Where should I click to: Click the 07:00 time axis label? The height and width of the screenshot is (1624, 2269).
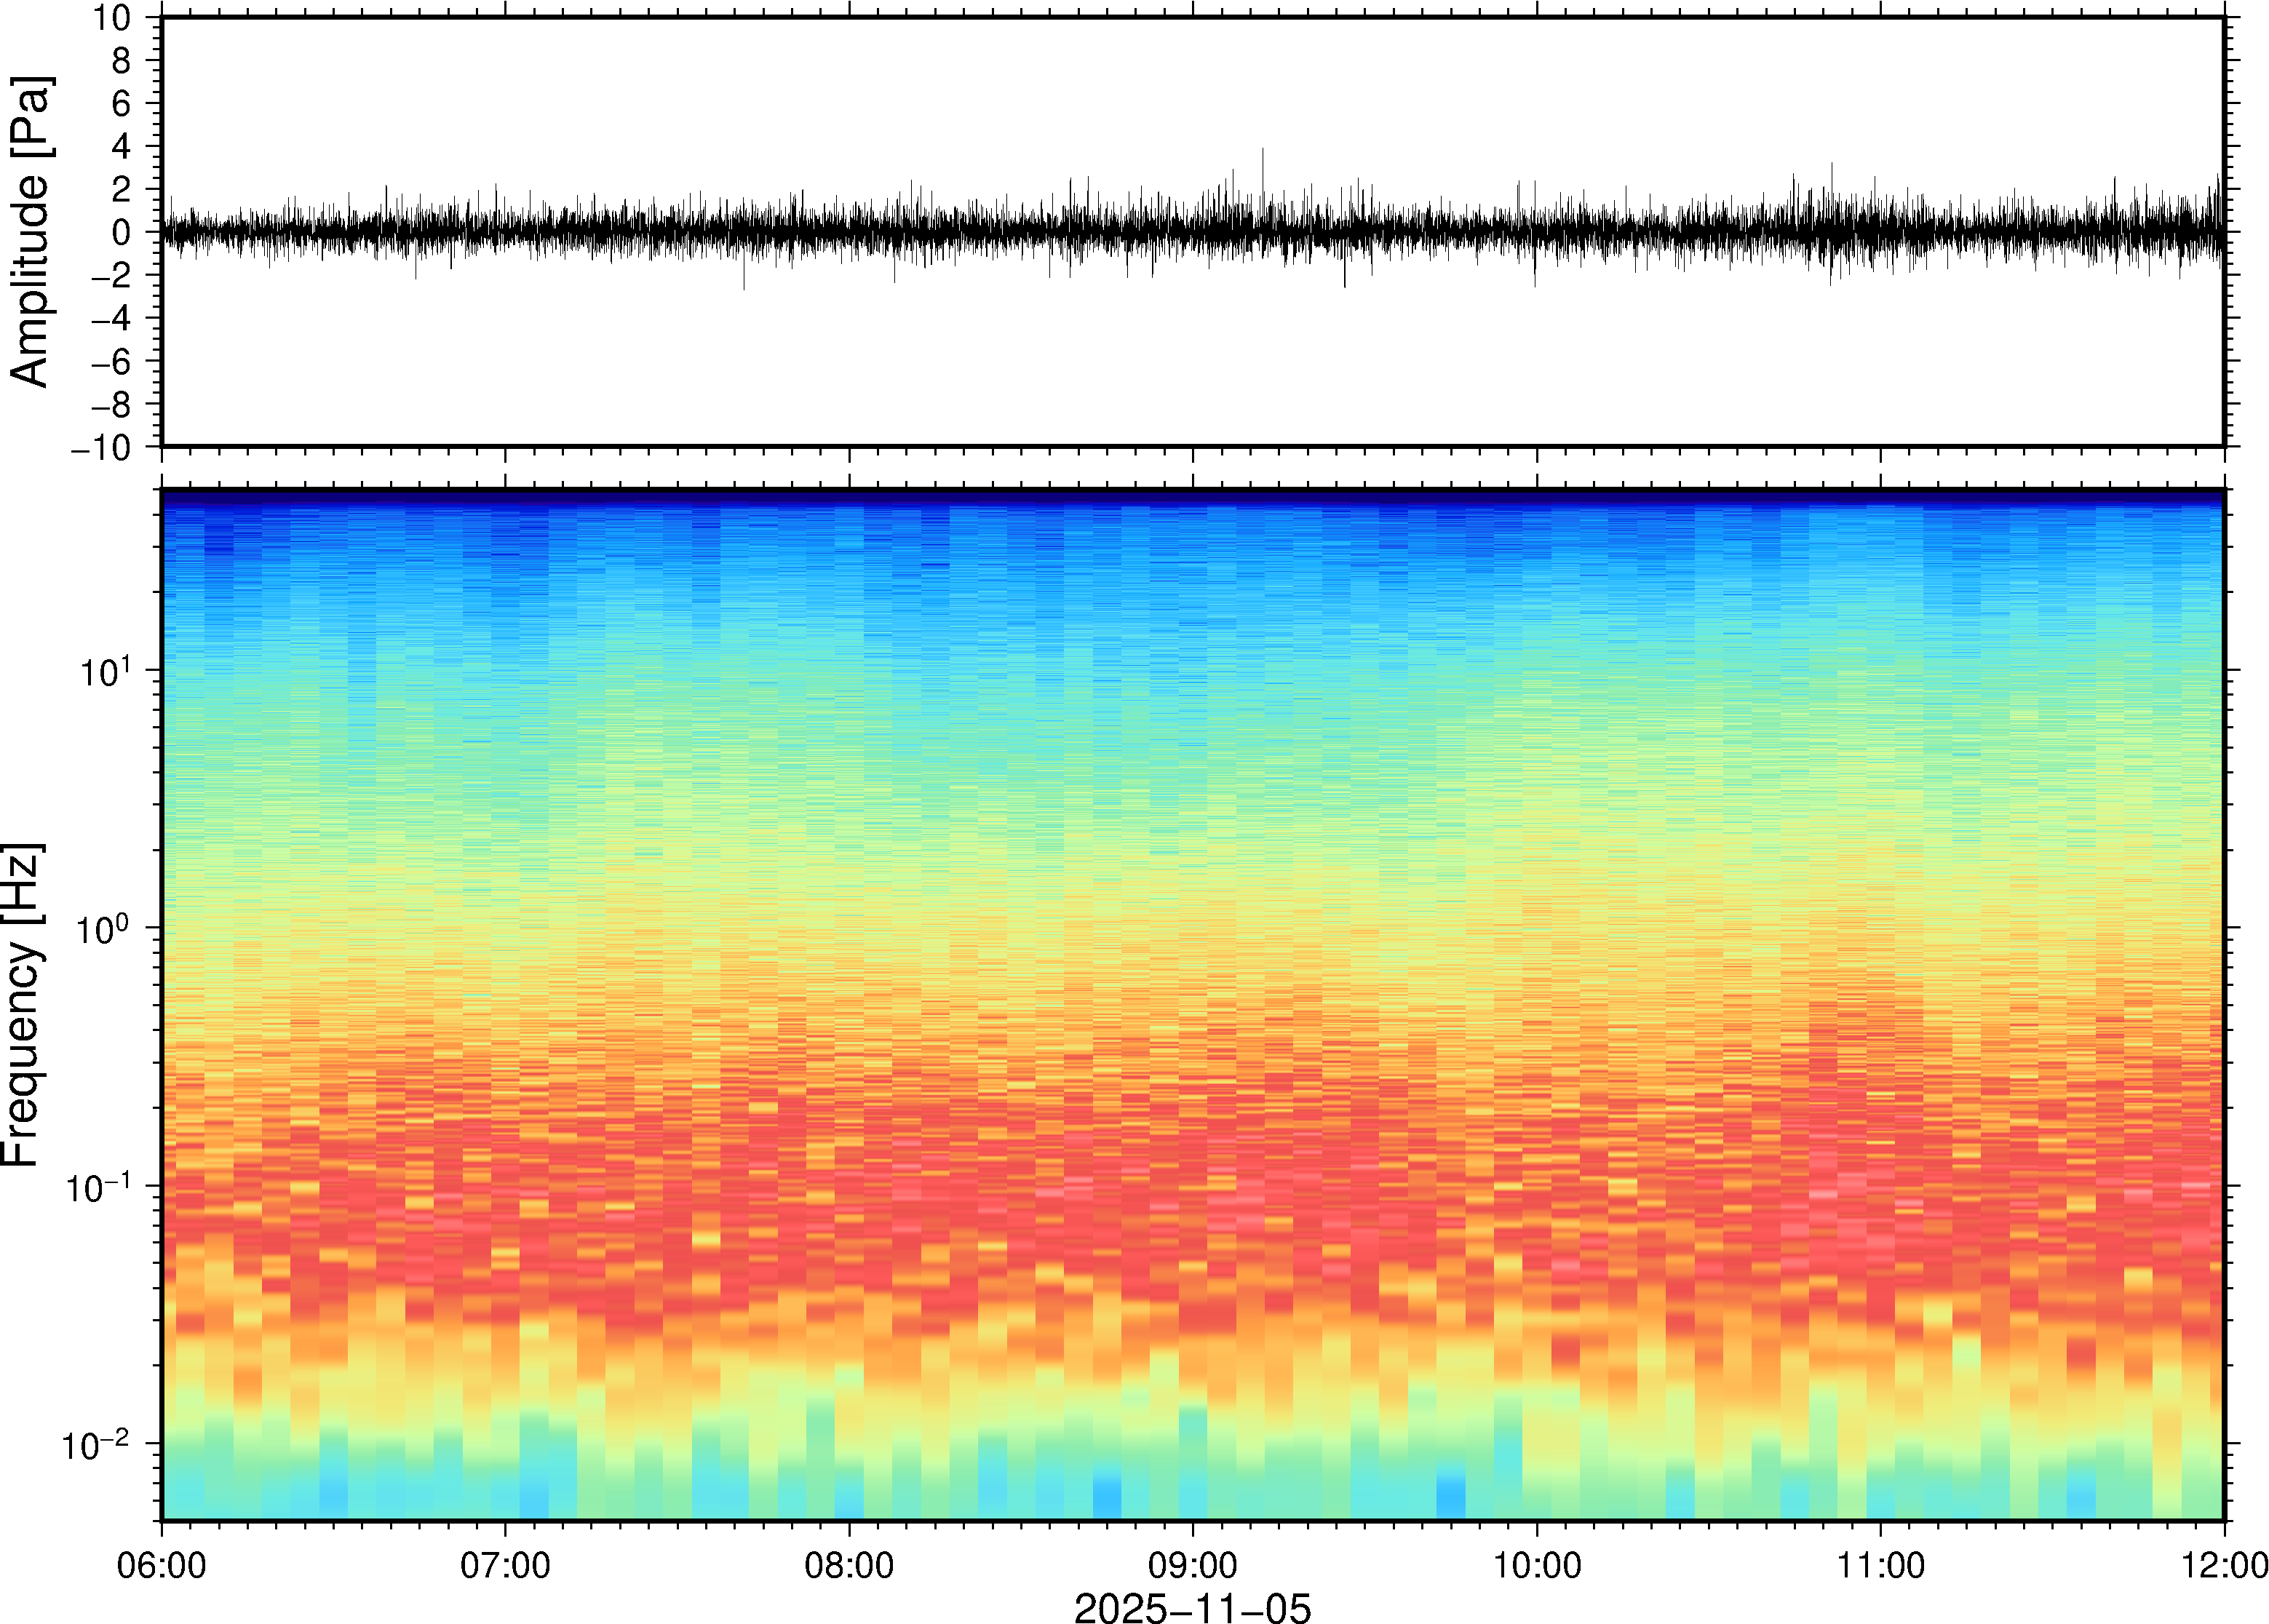pos(505,1565)
